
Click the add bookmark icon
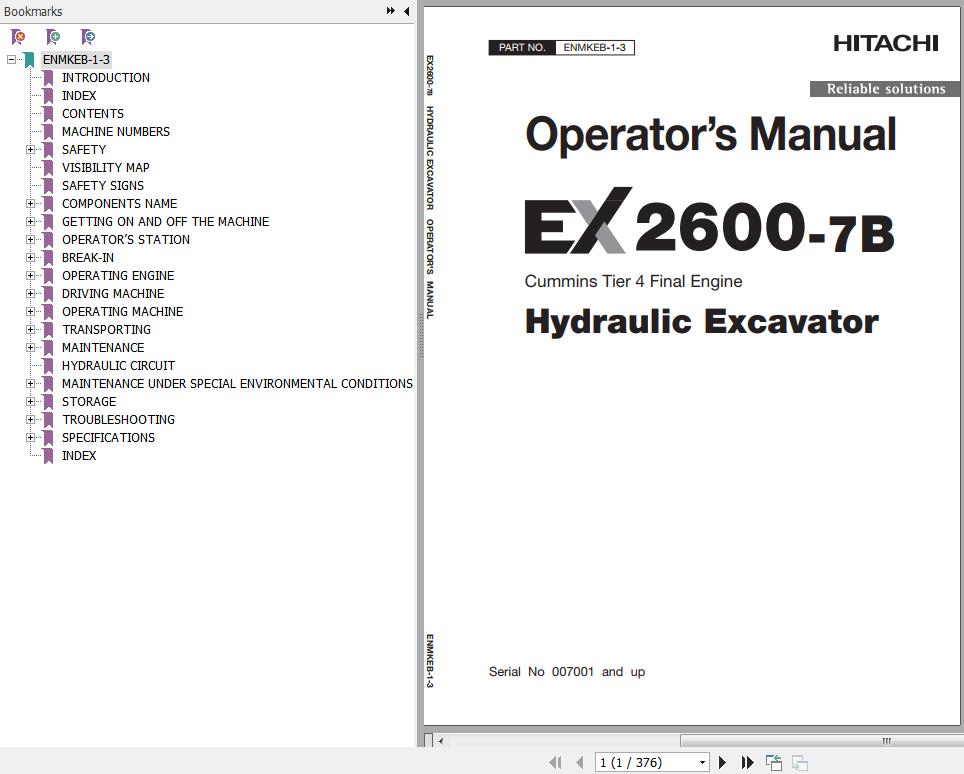pyautogui.click(x=53, y=37)
